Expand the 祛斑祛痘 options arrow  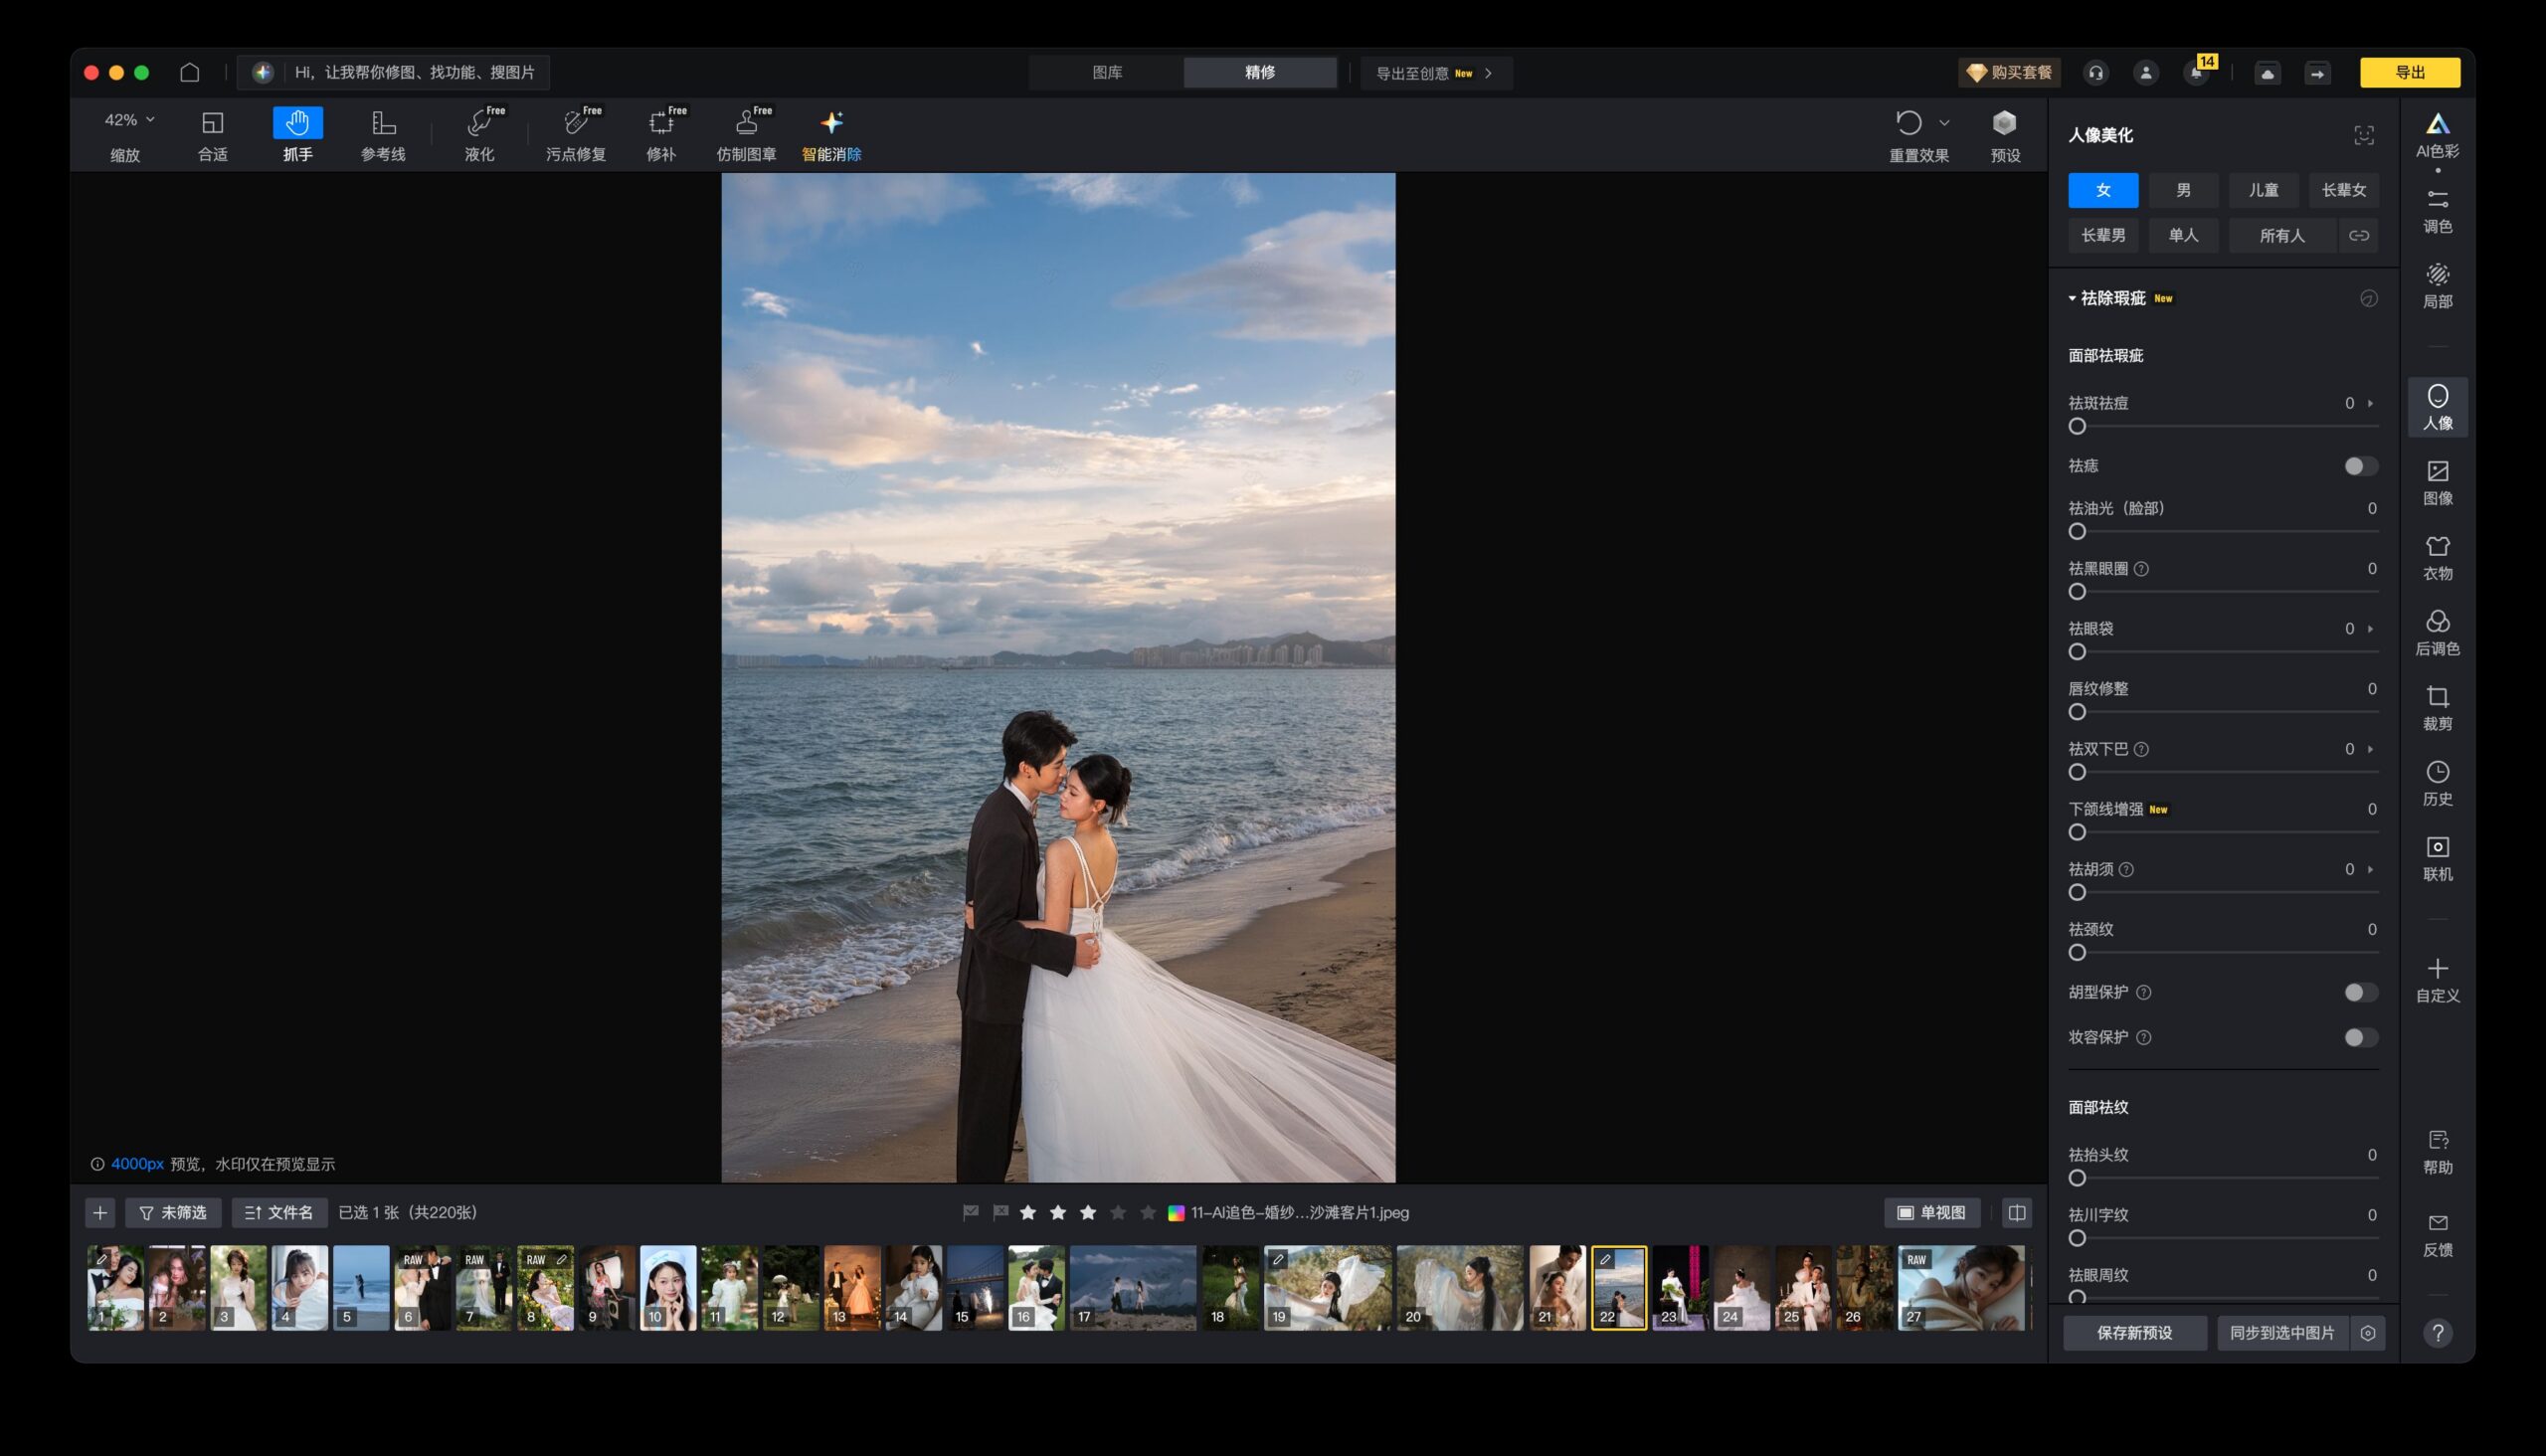click(x=2370, y=403)
